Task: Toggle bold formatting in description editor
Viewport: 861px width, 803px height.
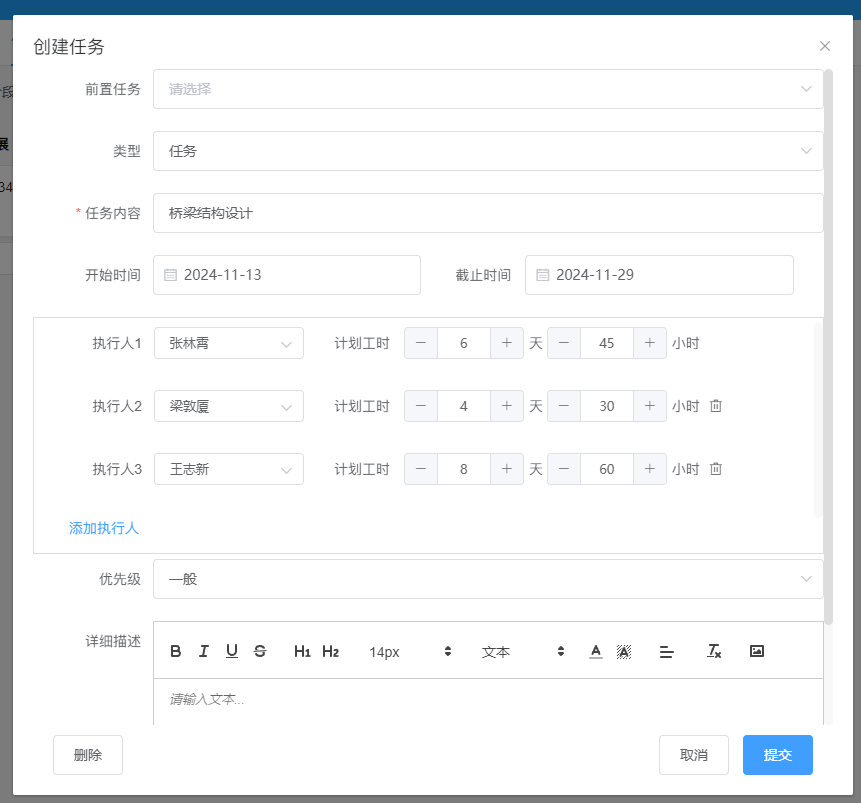Action: click(x=176, y=651)
